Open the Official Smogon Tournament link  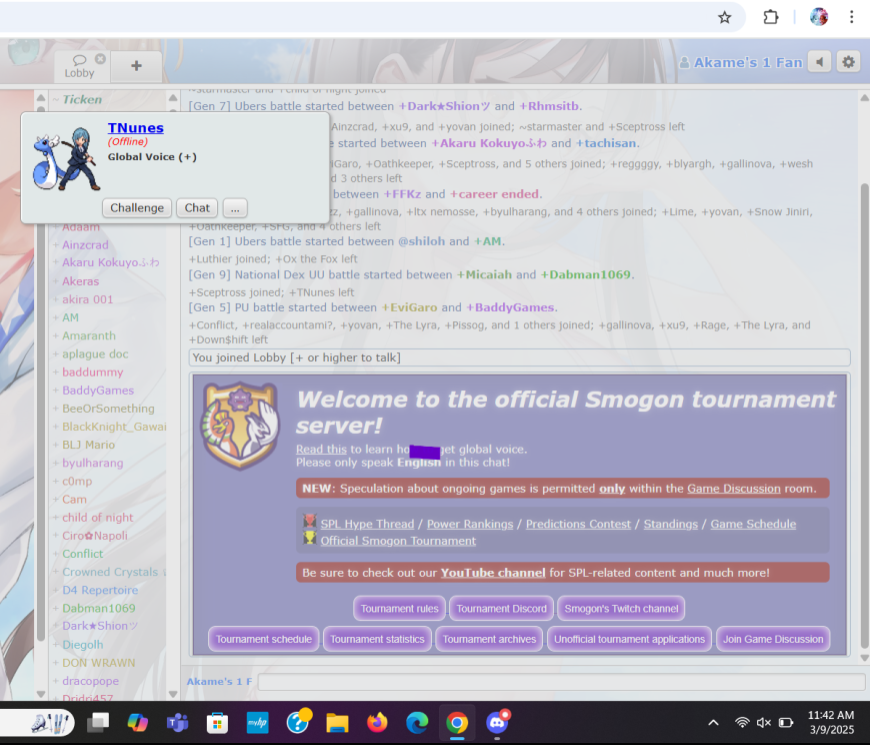point(398,541)
